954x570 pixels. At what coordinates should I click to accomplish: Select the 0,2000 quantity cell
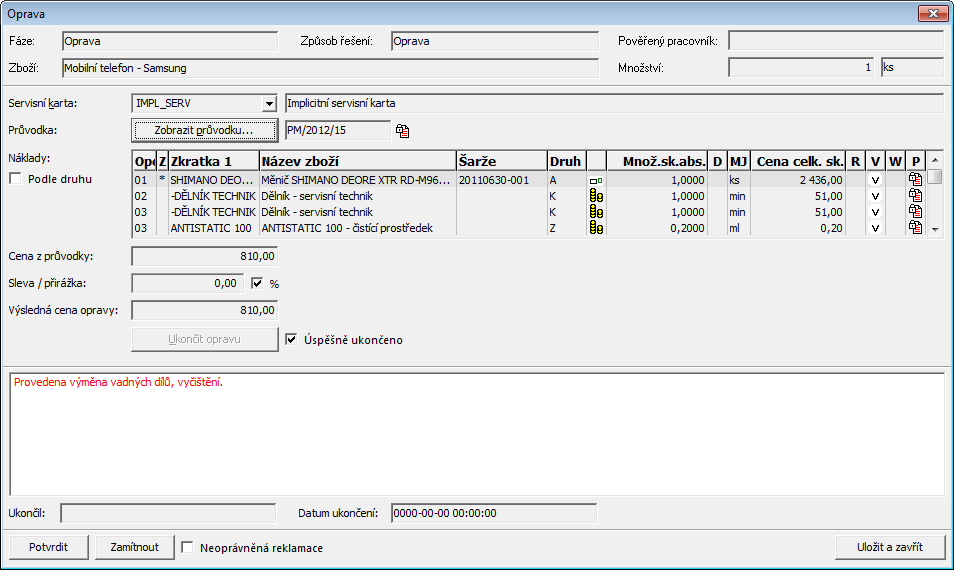pos(657,228)
